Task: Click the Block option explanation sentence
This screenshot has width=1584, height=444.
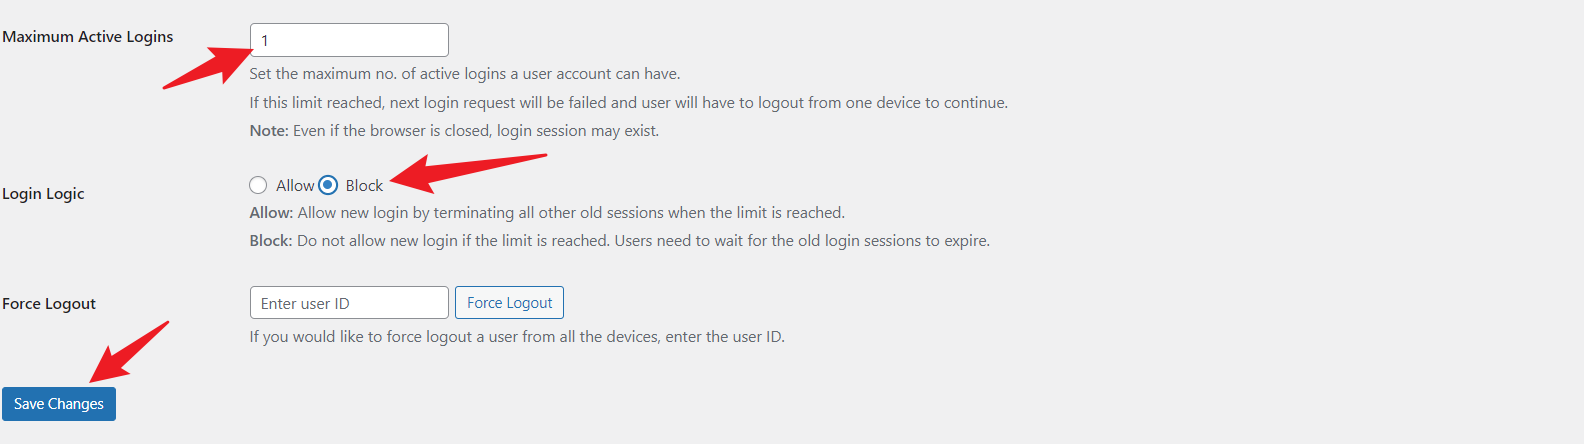Action: point(619,241)
